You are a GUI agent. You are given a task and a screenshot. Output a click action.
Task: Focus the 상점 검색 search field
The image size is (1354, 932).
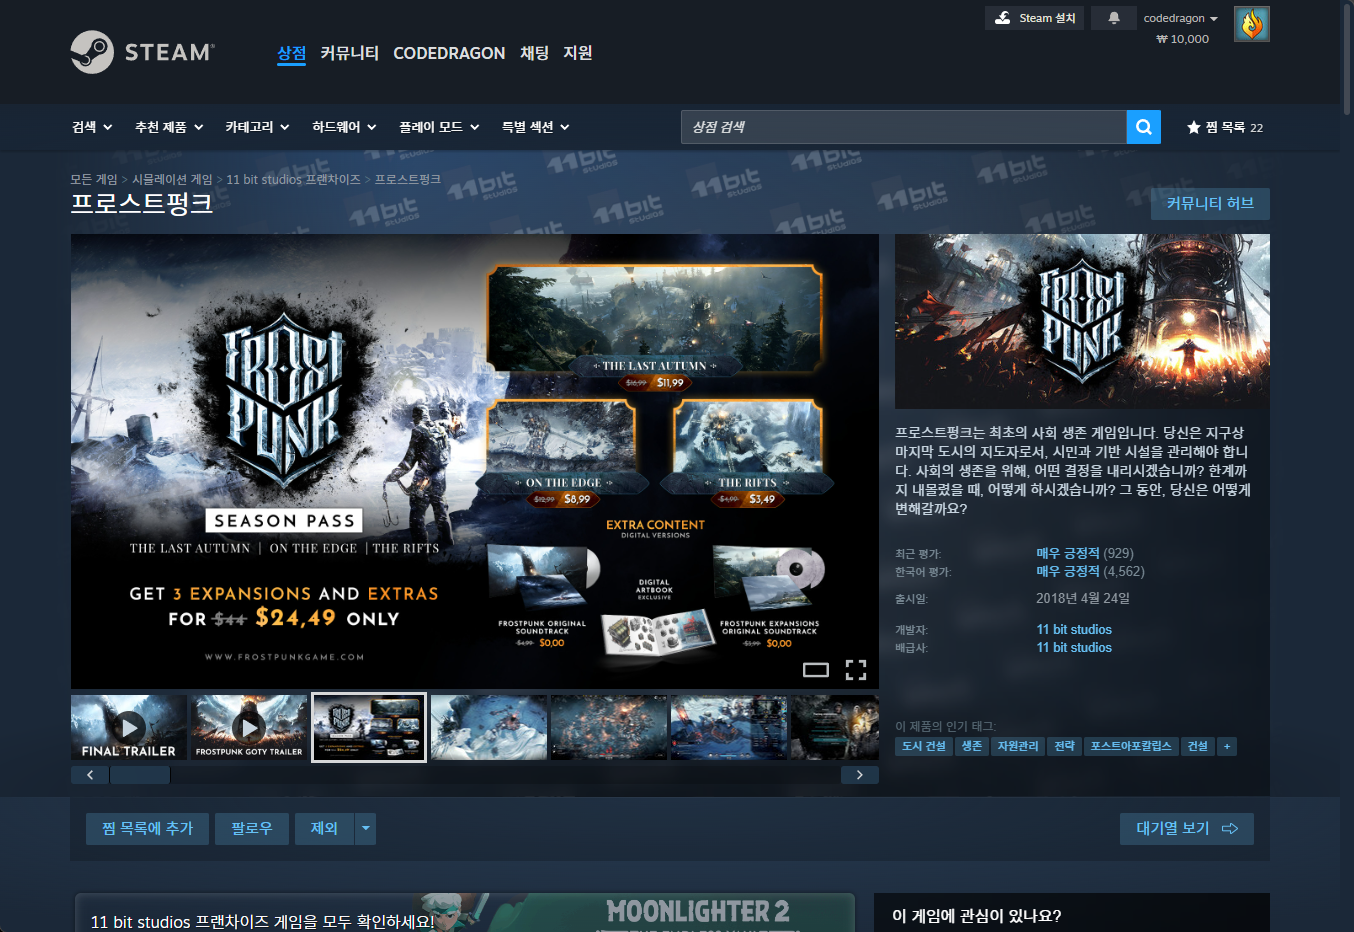tap(903, 127)
